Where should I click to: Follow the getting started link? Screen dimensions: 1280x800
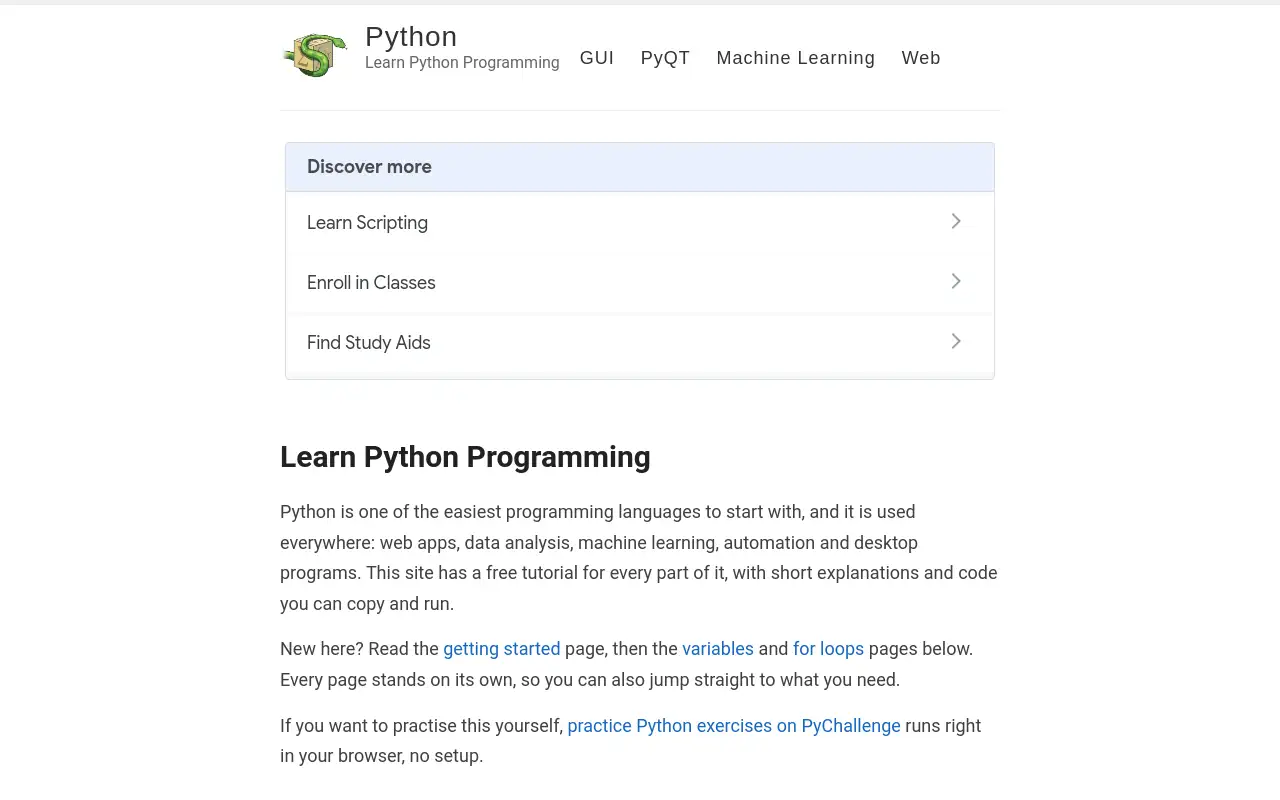coord(502,649)
